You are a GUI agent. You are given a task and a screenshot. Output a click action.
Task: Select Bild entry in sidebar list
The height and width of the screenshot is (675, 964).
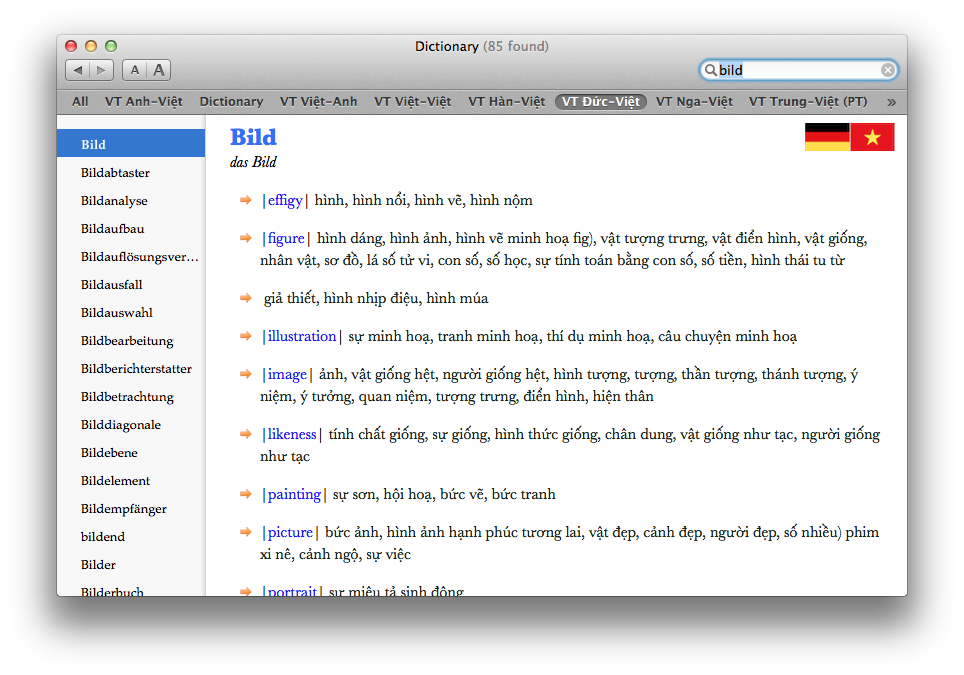coord(131,144)
